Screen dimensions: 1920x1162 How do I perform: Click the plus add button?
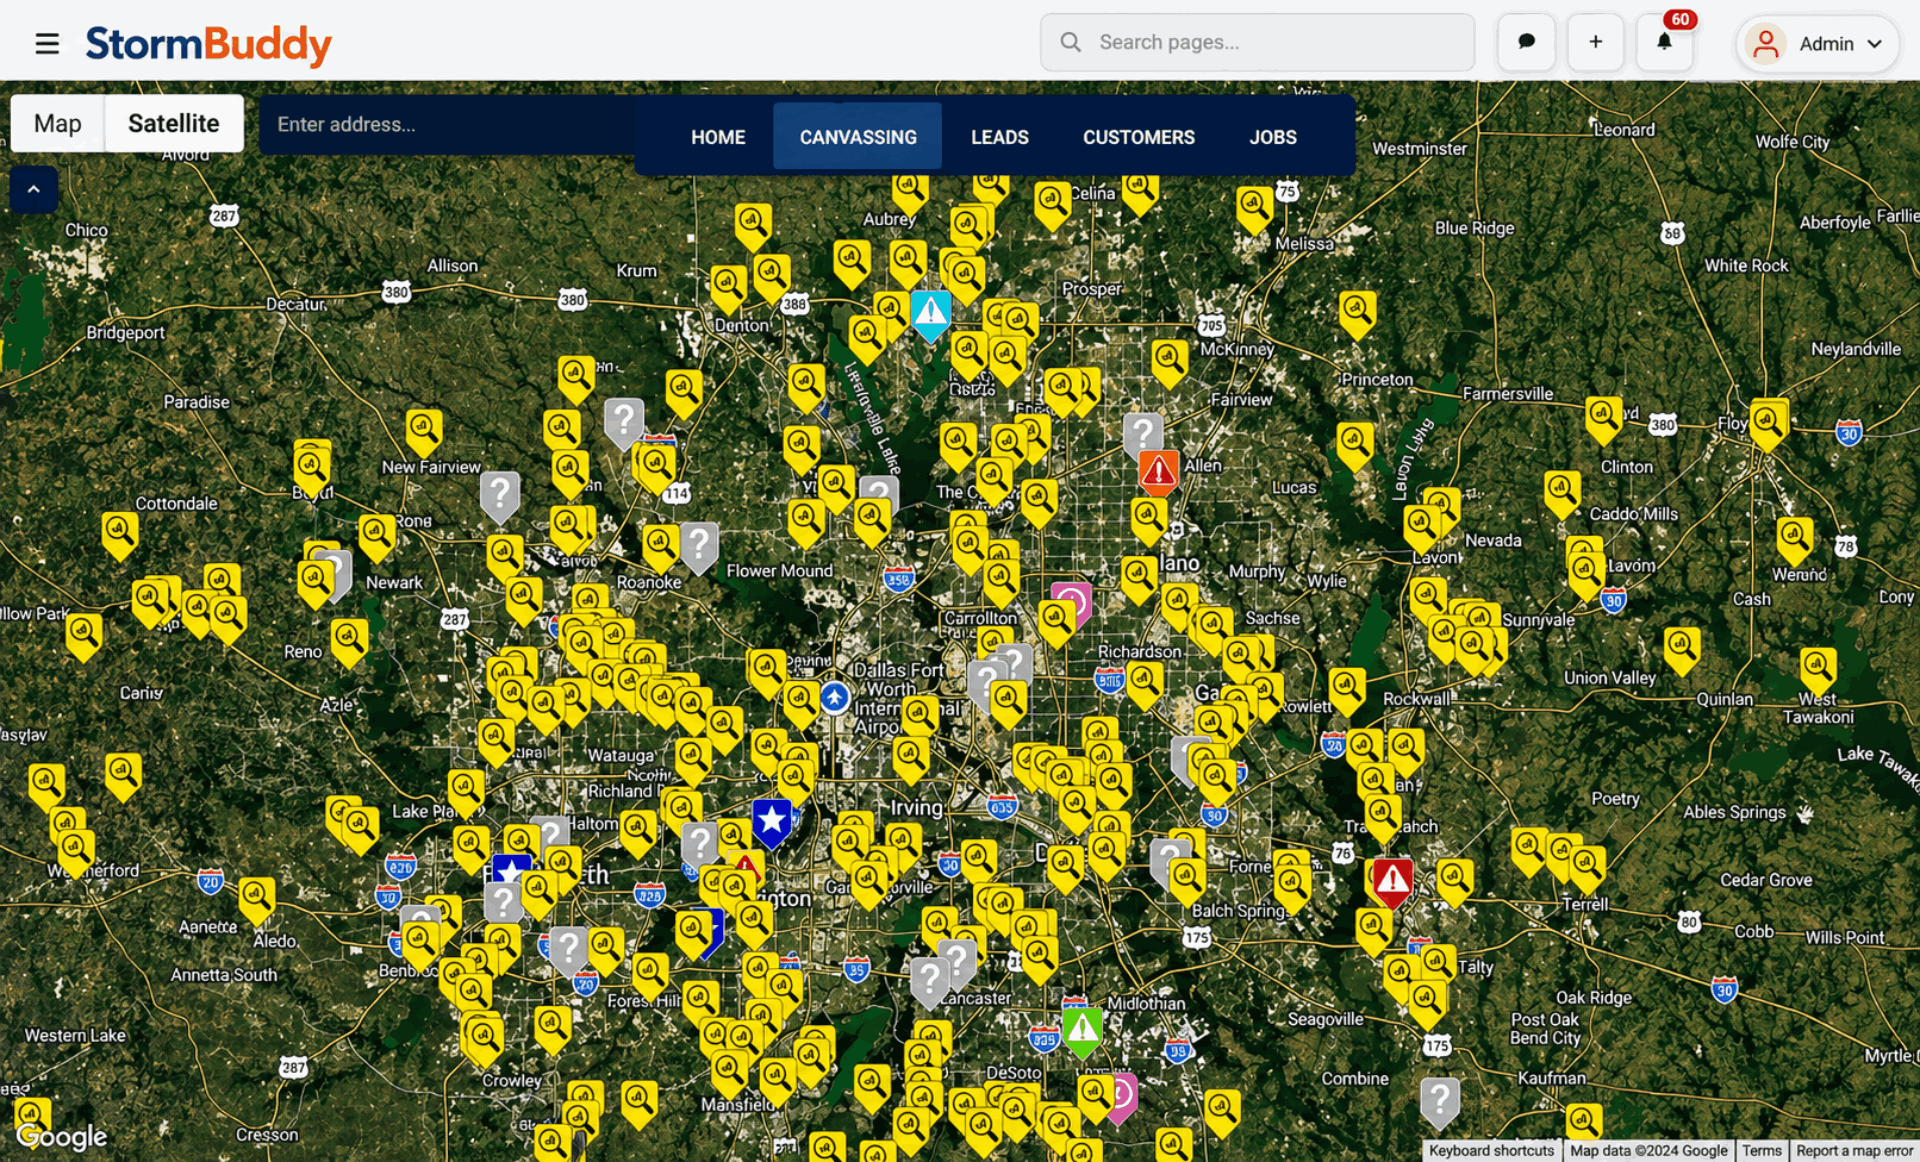[x=1595, y=42]
